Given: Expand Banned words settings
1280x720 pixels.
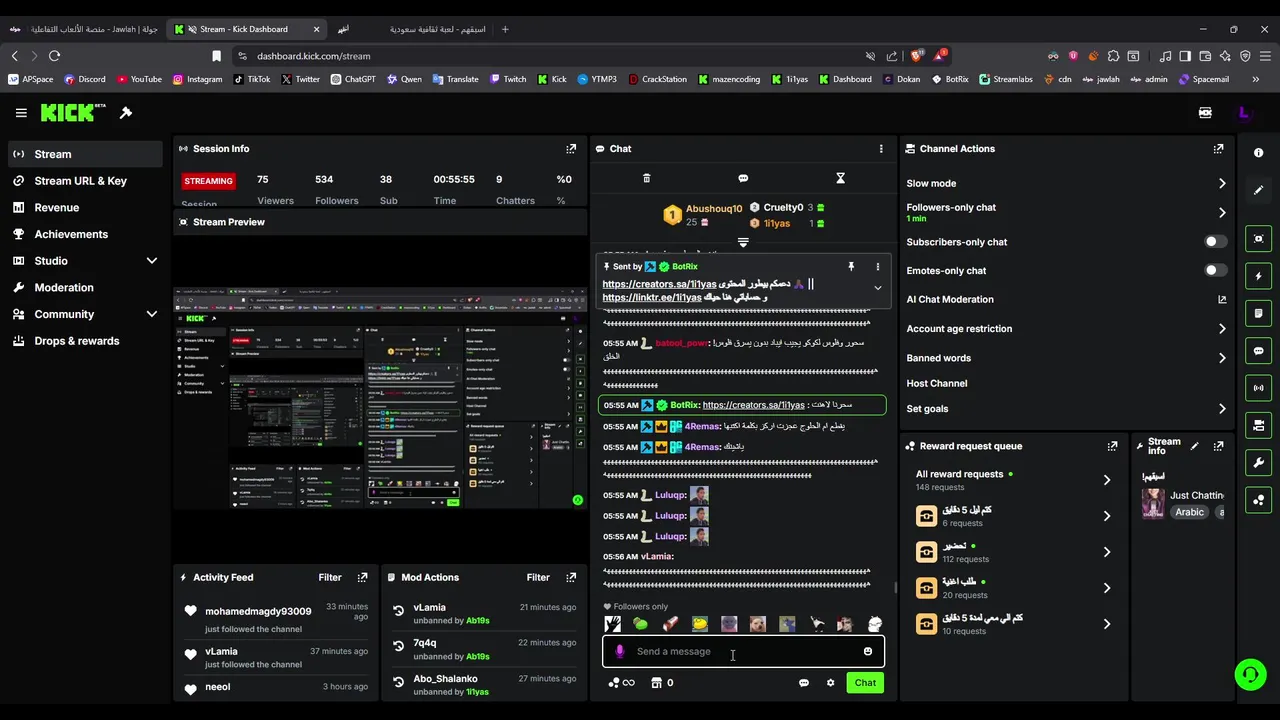Looking at the screenshot, I should (x=1222, y=358).
